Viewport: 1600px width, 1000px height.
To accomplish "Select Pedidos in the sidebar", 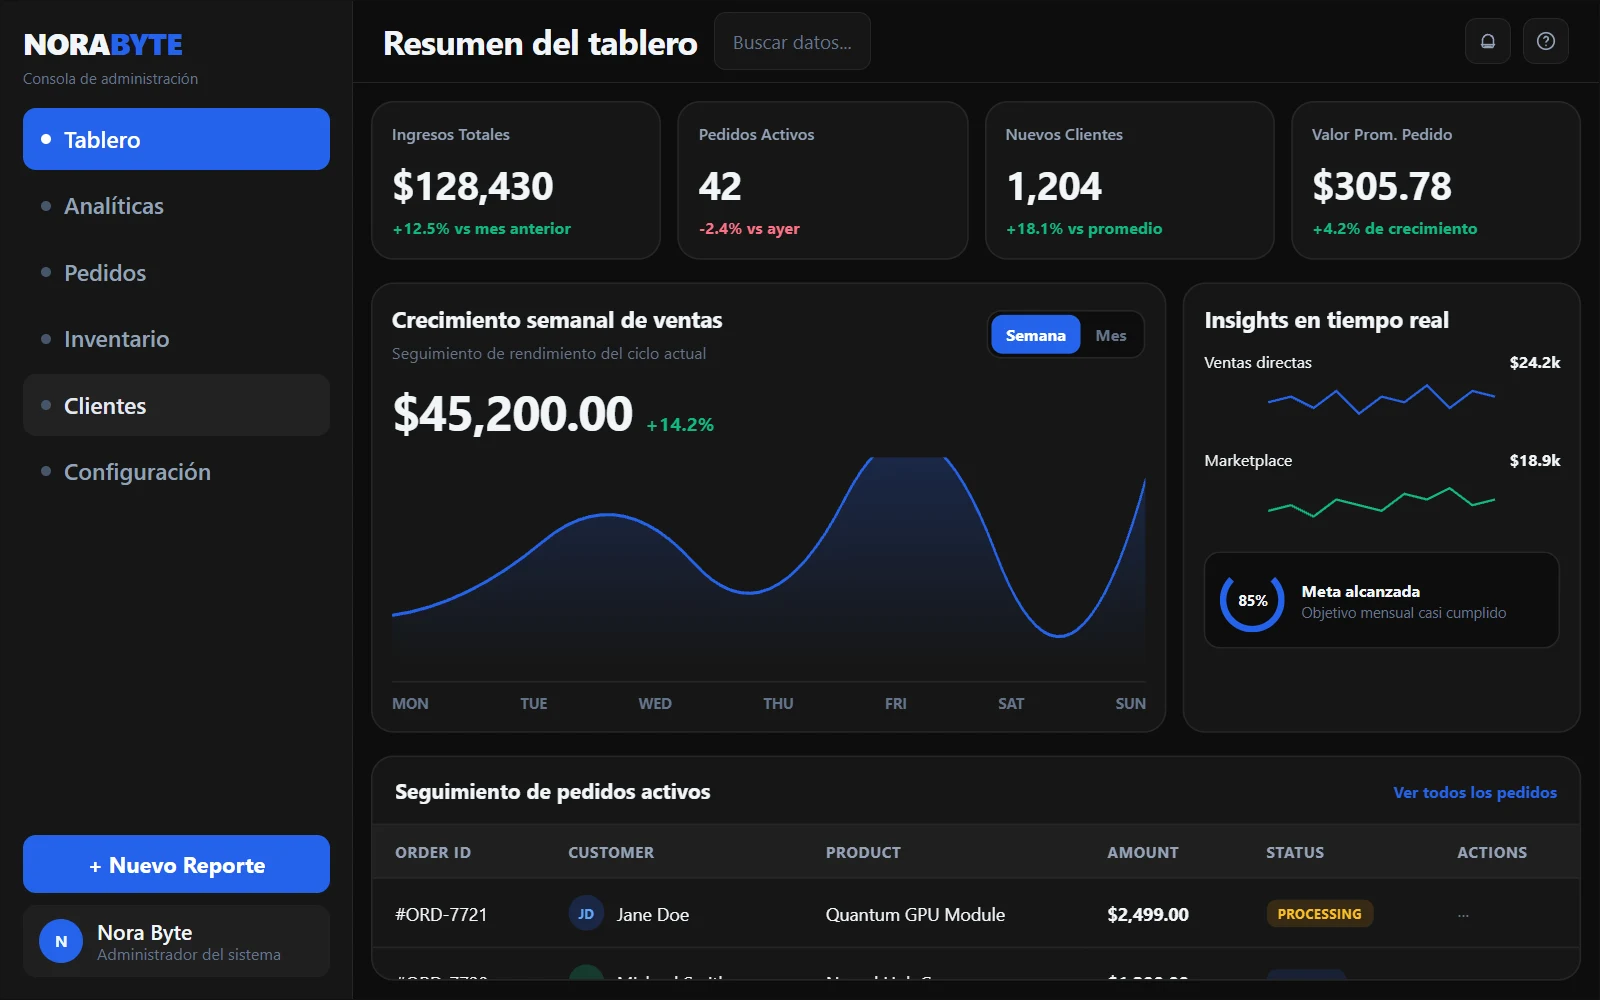I will click(x=104, y=272).
